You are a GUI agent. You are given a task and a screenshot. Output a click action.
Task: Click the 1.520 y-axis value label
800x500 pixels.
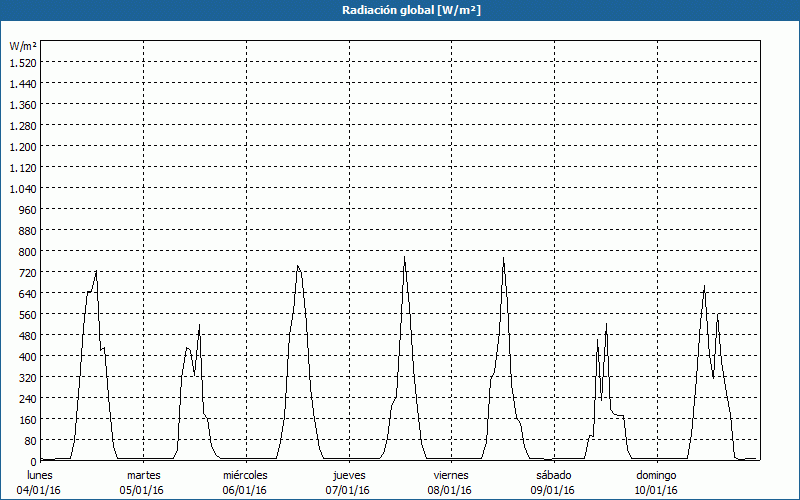(x=23, y=62)
